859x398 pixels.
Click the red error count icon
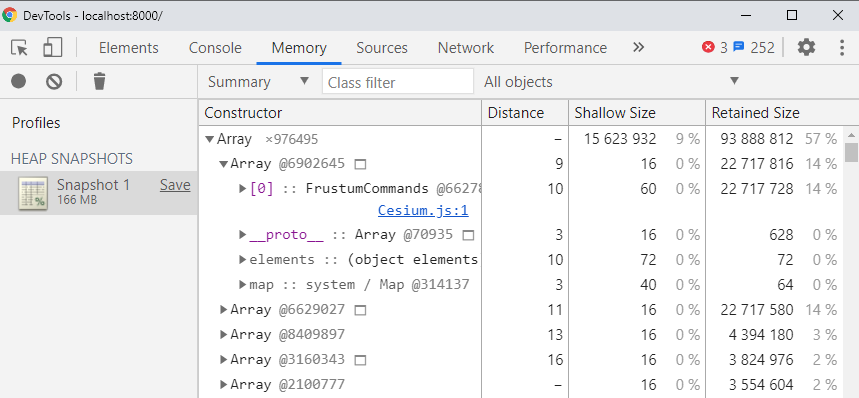coord(708,48)
